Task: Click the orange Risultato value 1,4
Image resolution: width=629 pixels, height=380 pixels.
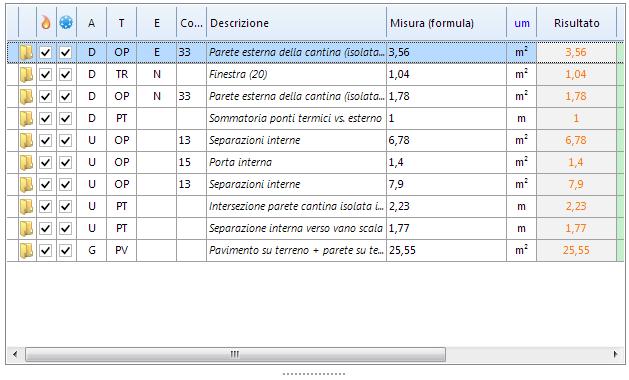Action: 576,163
